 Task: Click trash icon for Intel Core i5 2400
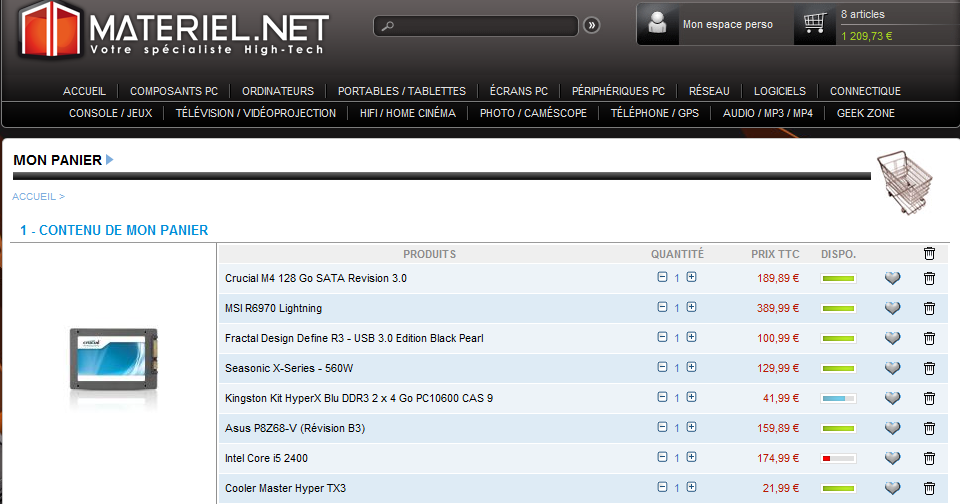pyautogui.click(x=929, y=458)
